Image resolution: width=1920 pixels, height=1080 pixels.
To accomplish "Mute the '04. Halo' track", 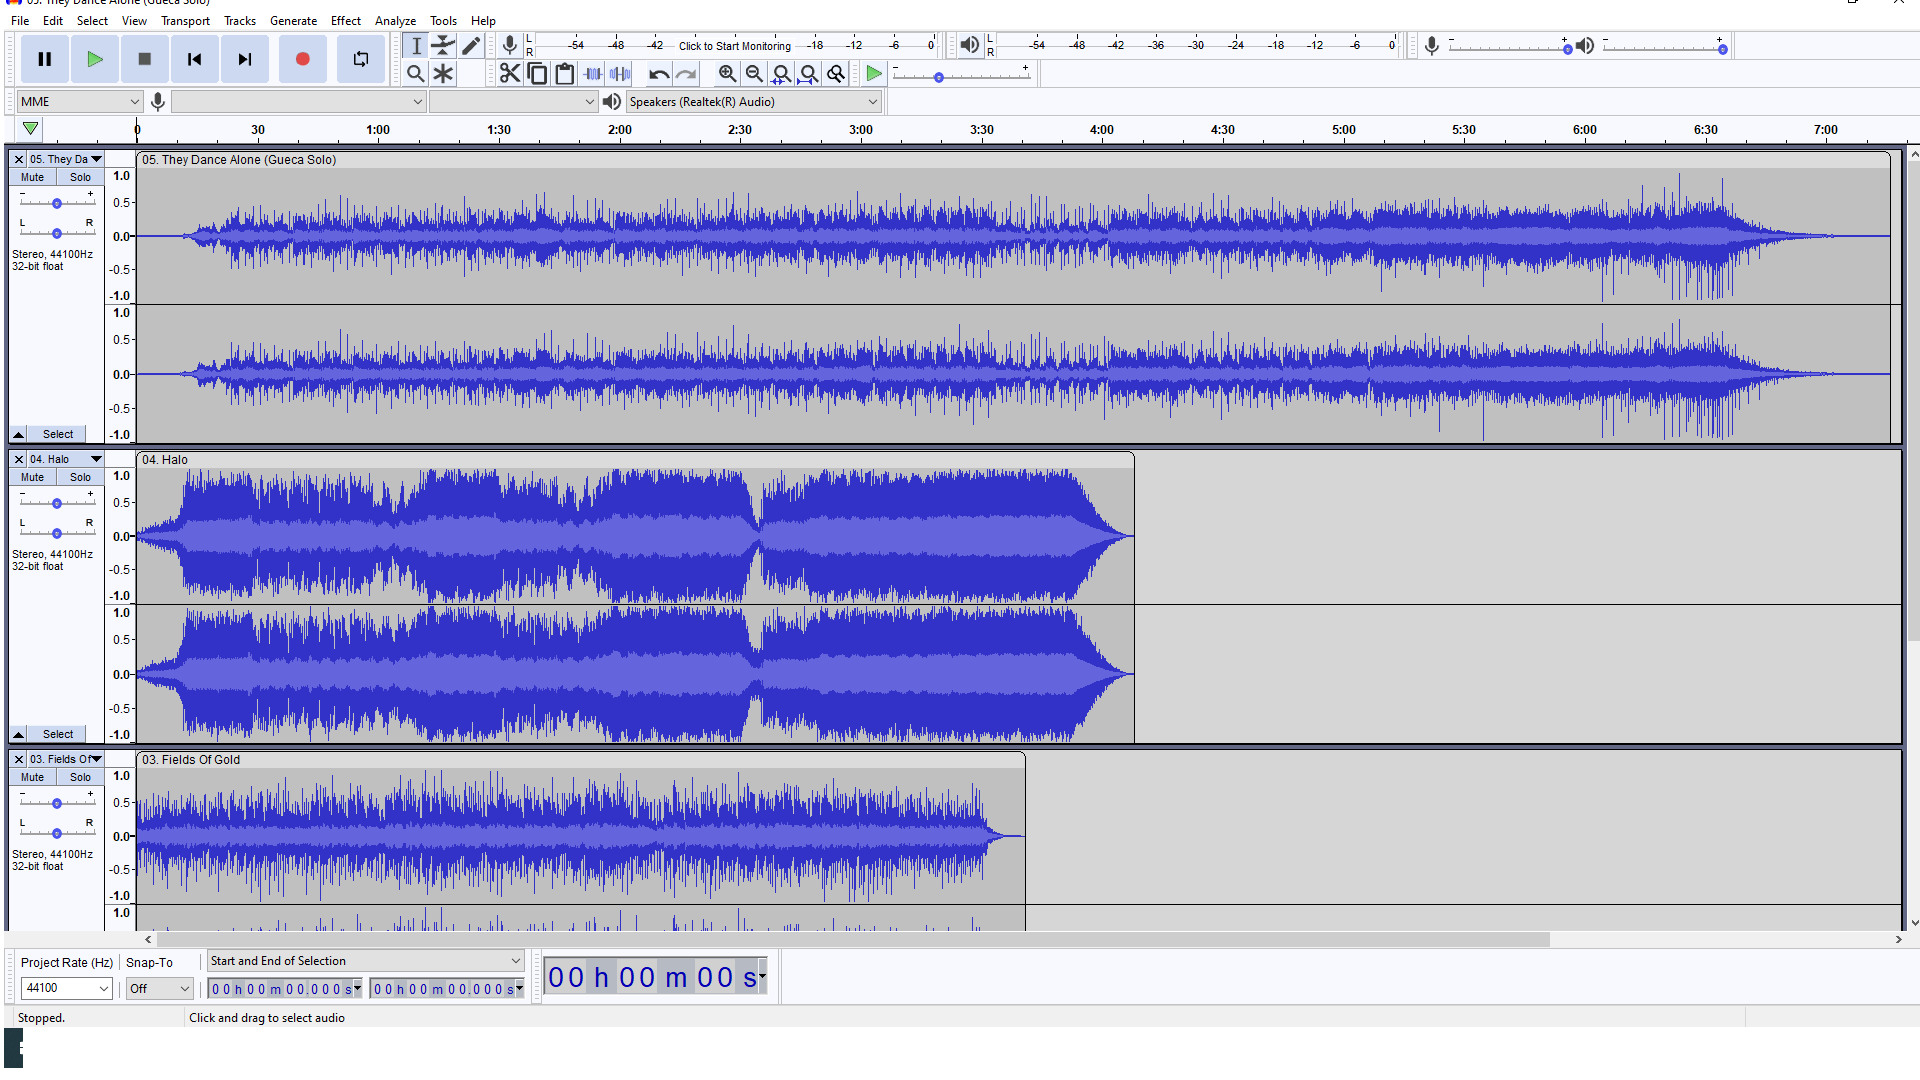I will [32, 477].
